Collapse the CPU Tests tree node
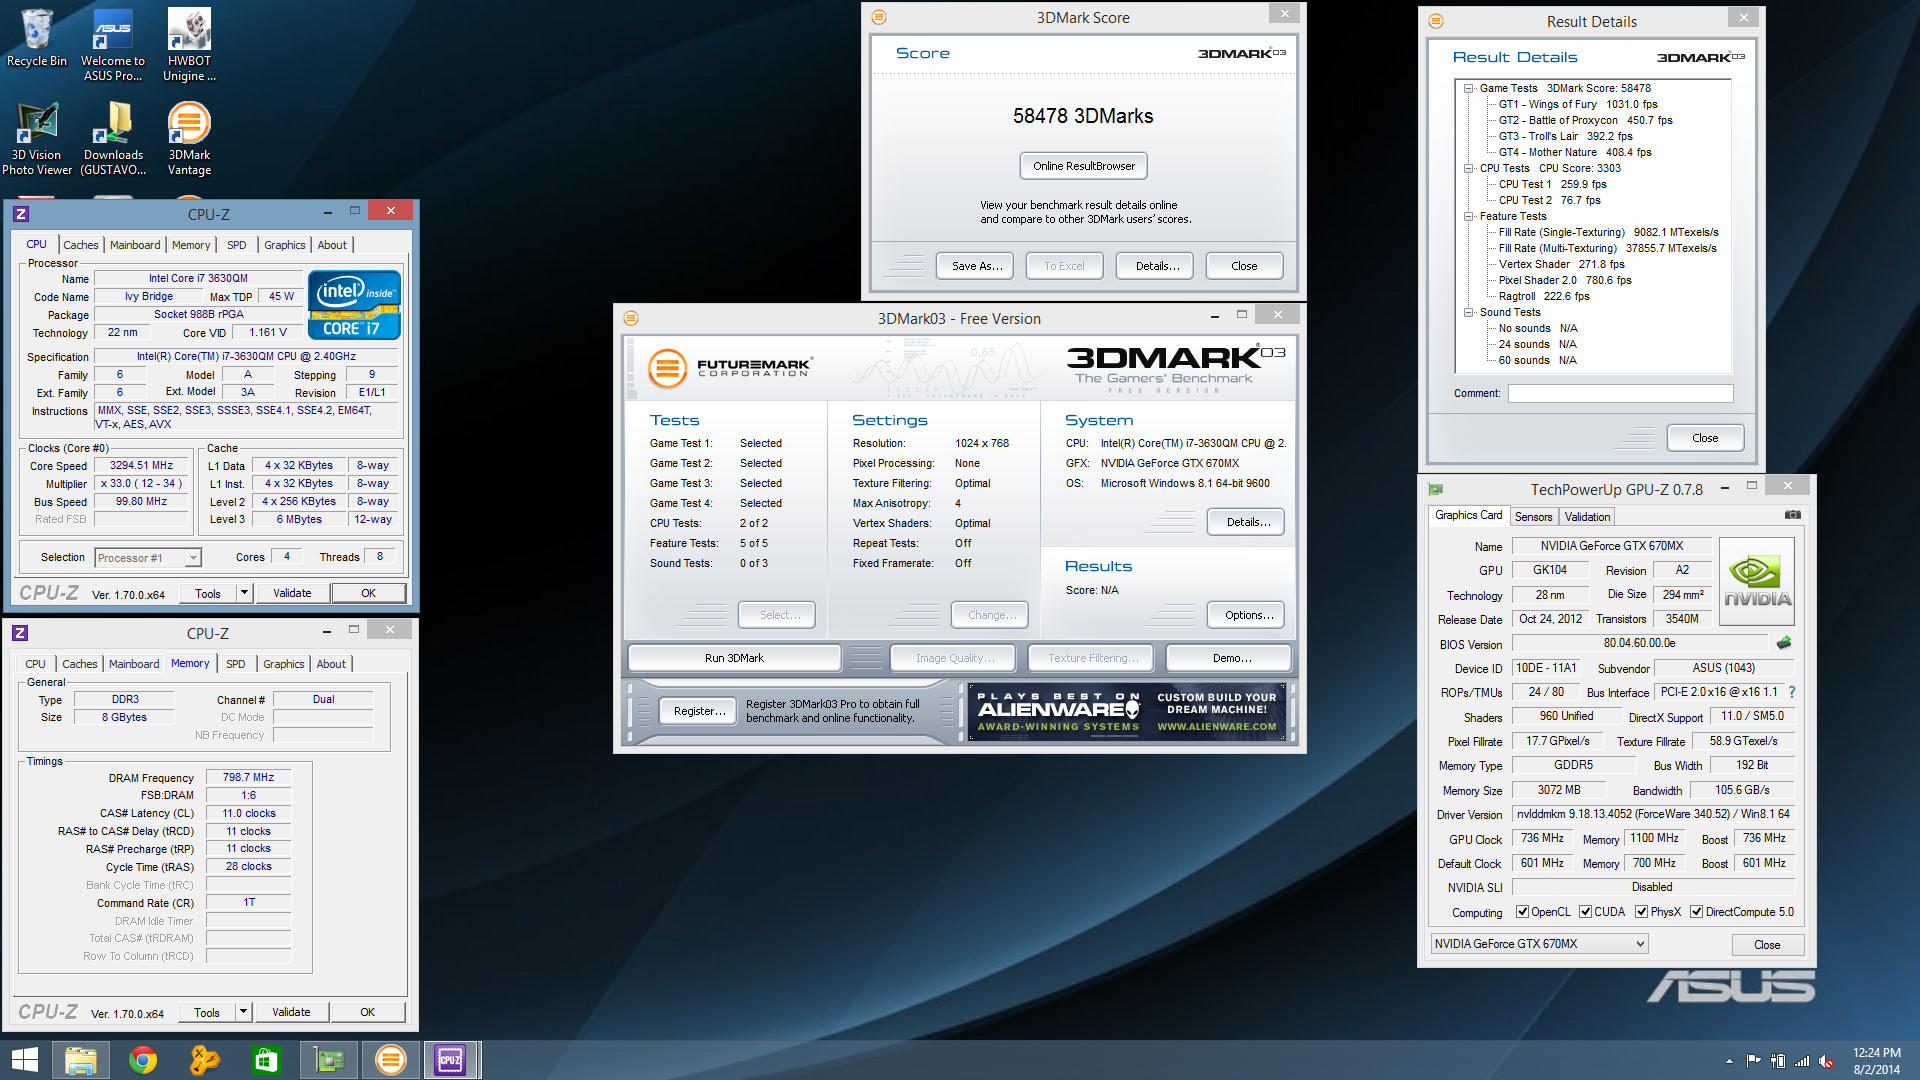 (1469, 168)
